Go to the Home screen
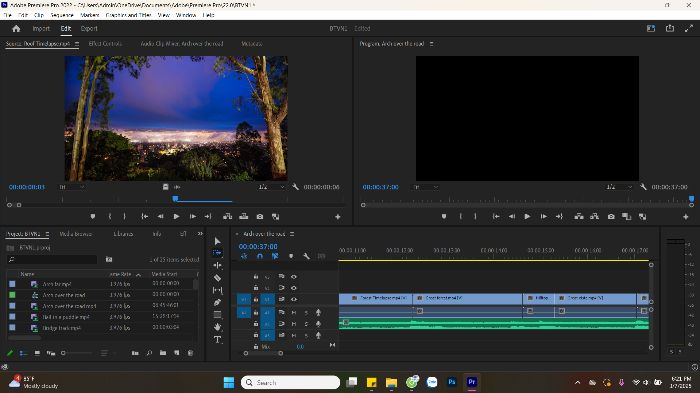700x393 pixels. 17,29
